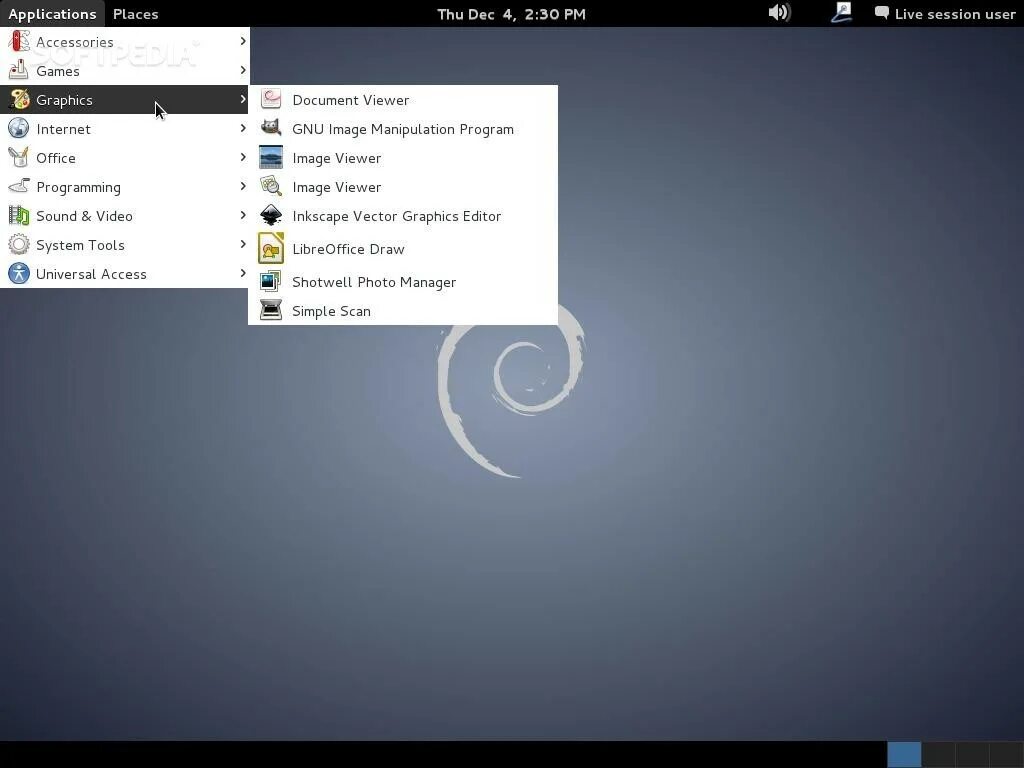1024x768 pixels.
Task: Select the Sound & Video label
Action: point(84,216)
